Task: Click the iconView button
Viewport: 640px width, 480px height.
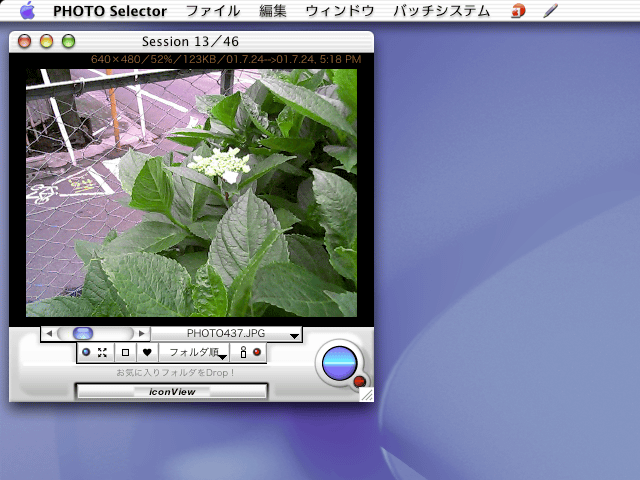Action: (x=172, y=392)
